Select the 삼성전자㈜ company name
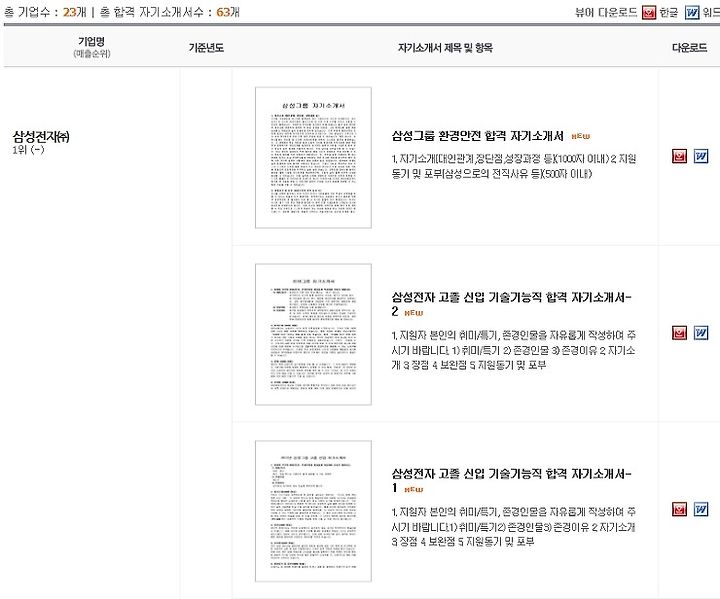Viewport: 720px width, 599px height. [41, 136]
